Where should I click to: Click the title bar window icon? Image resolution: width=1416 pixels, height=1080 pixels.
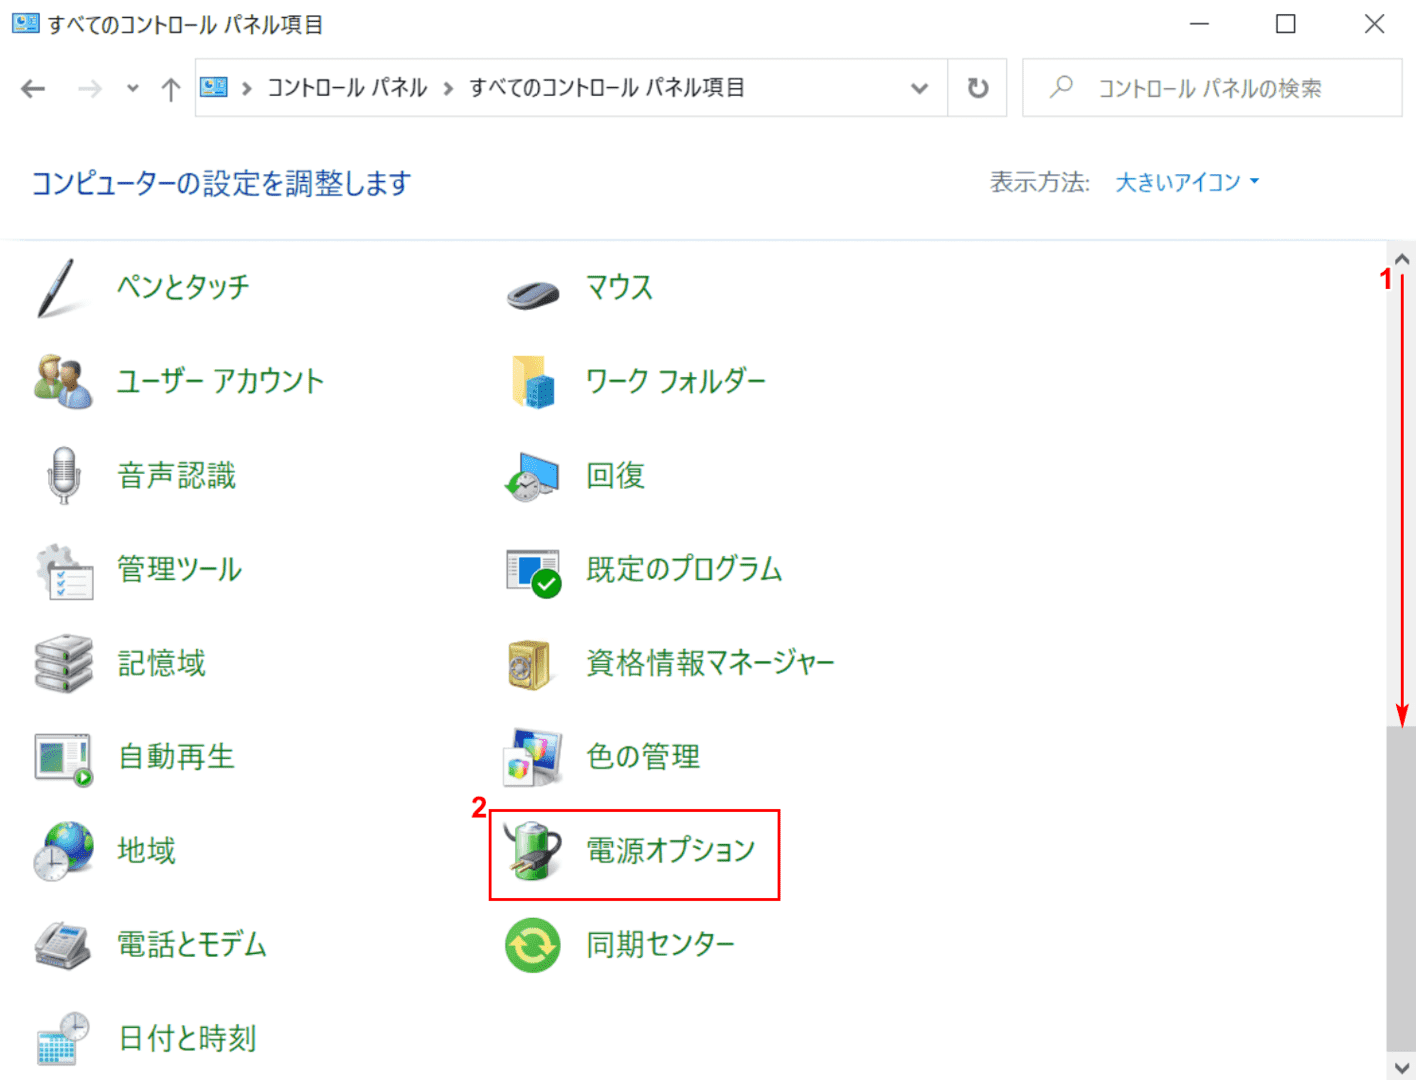[25, 23]
